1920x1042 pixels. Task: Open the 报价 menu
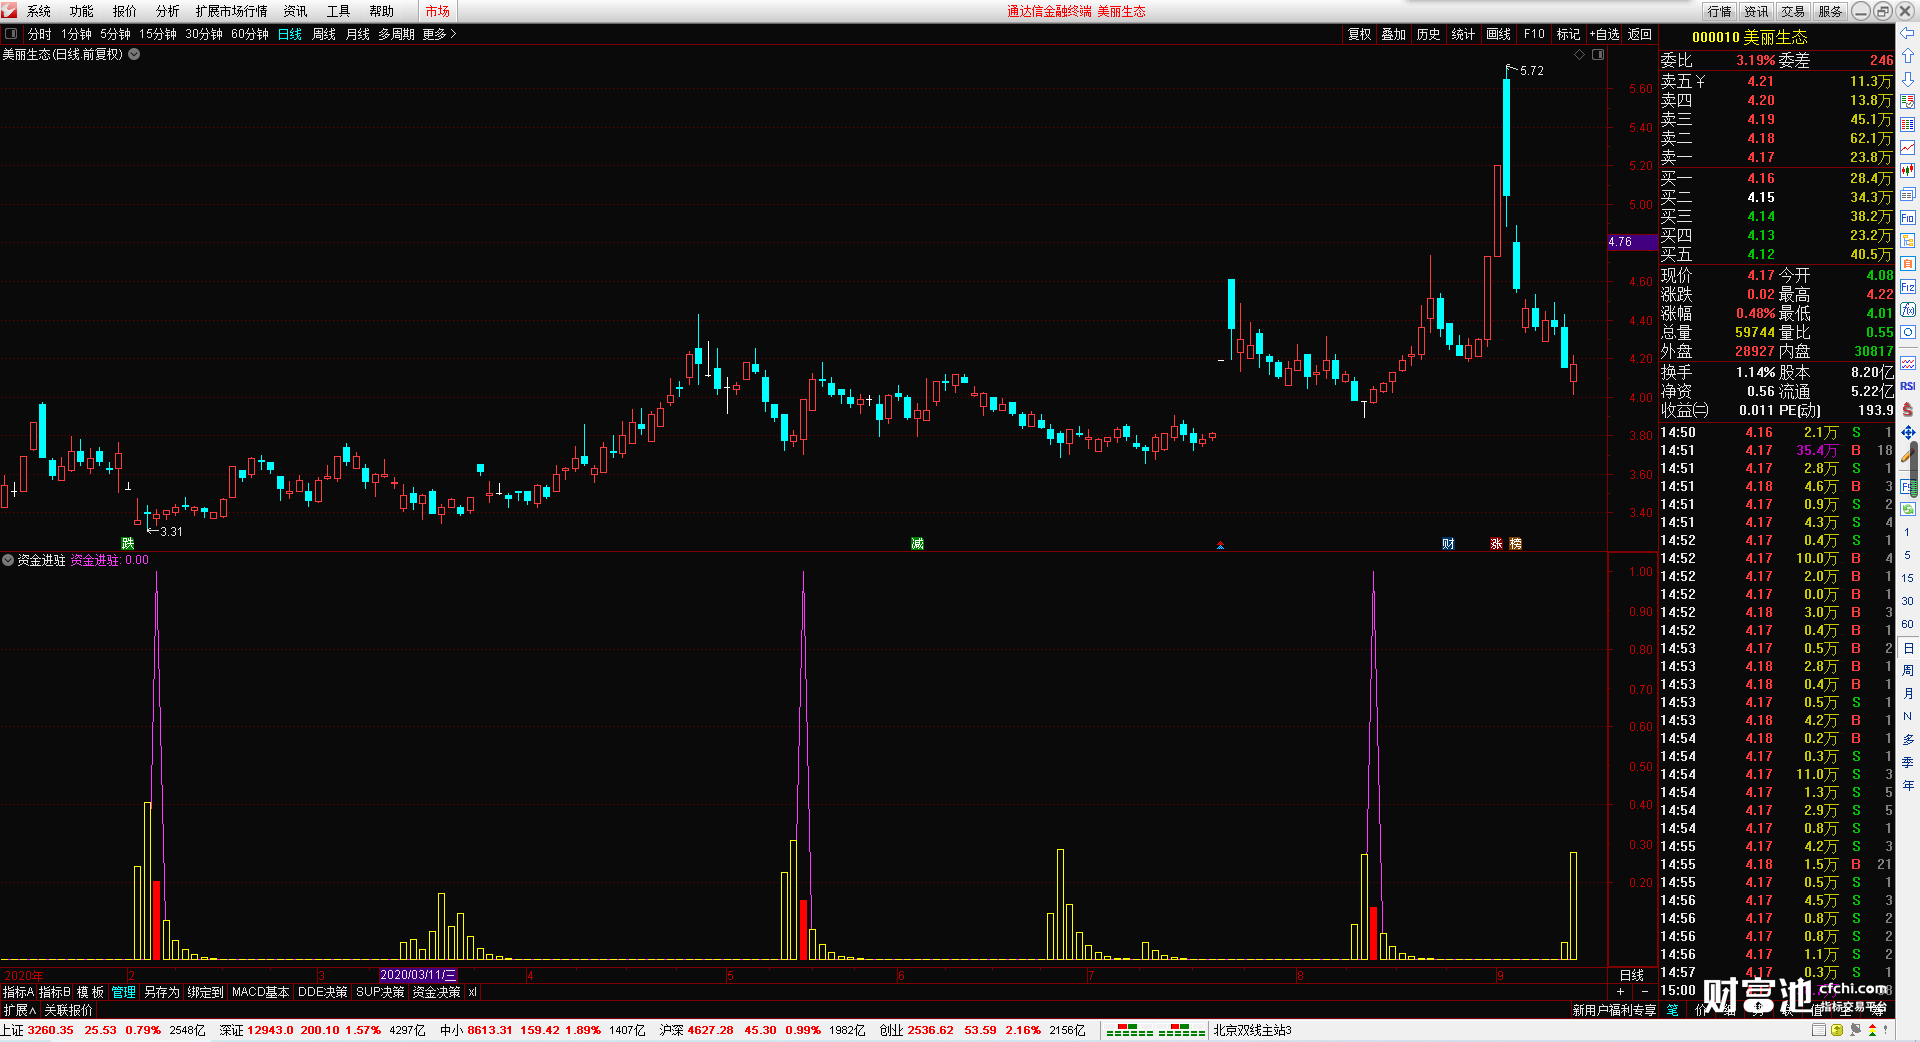(125, 11)
